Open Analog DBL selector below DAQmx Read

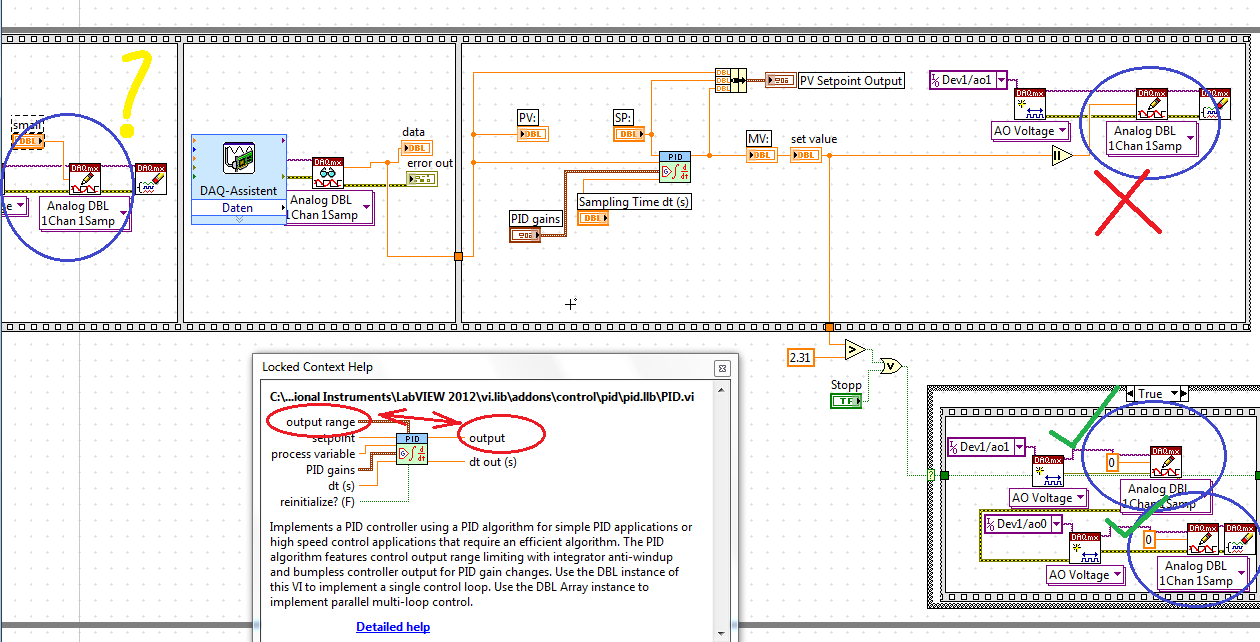[x=366, y=208]
